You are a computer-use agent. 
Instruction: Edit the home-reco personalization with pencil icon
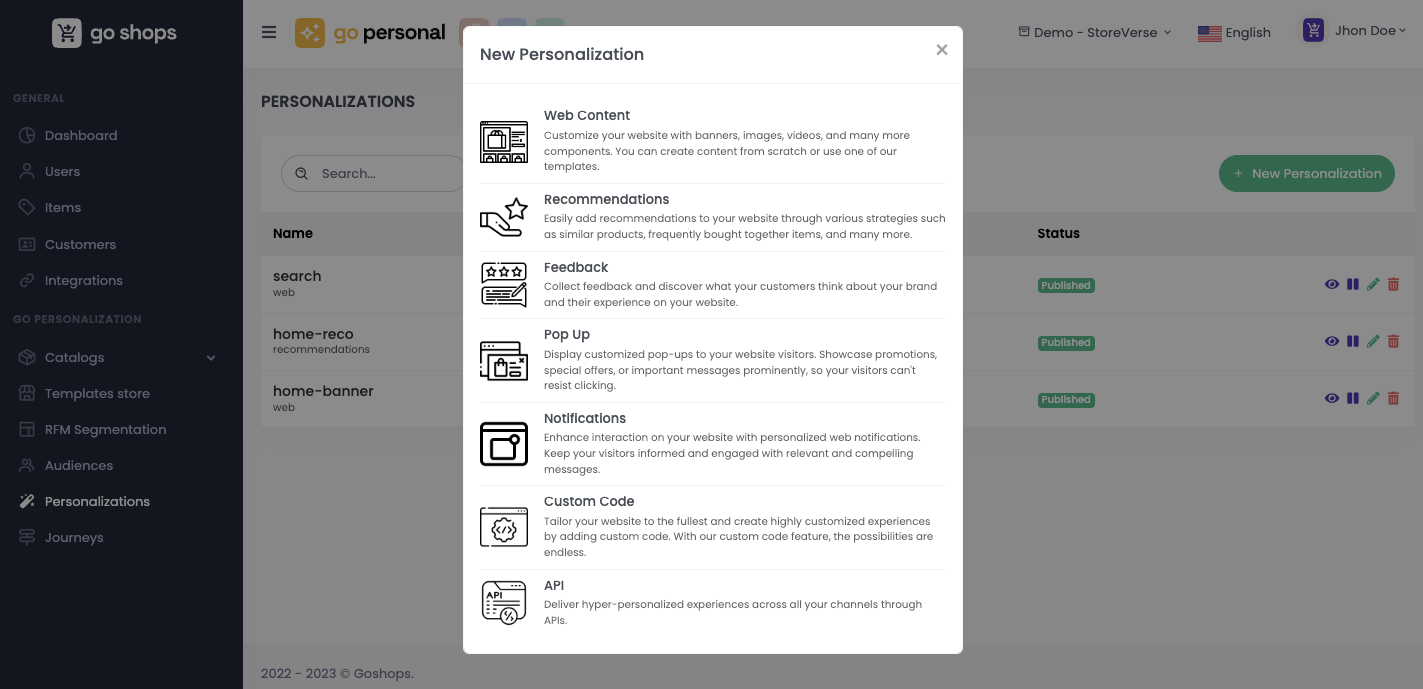pos(1373,342)
